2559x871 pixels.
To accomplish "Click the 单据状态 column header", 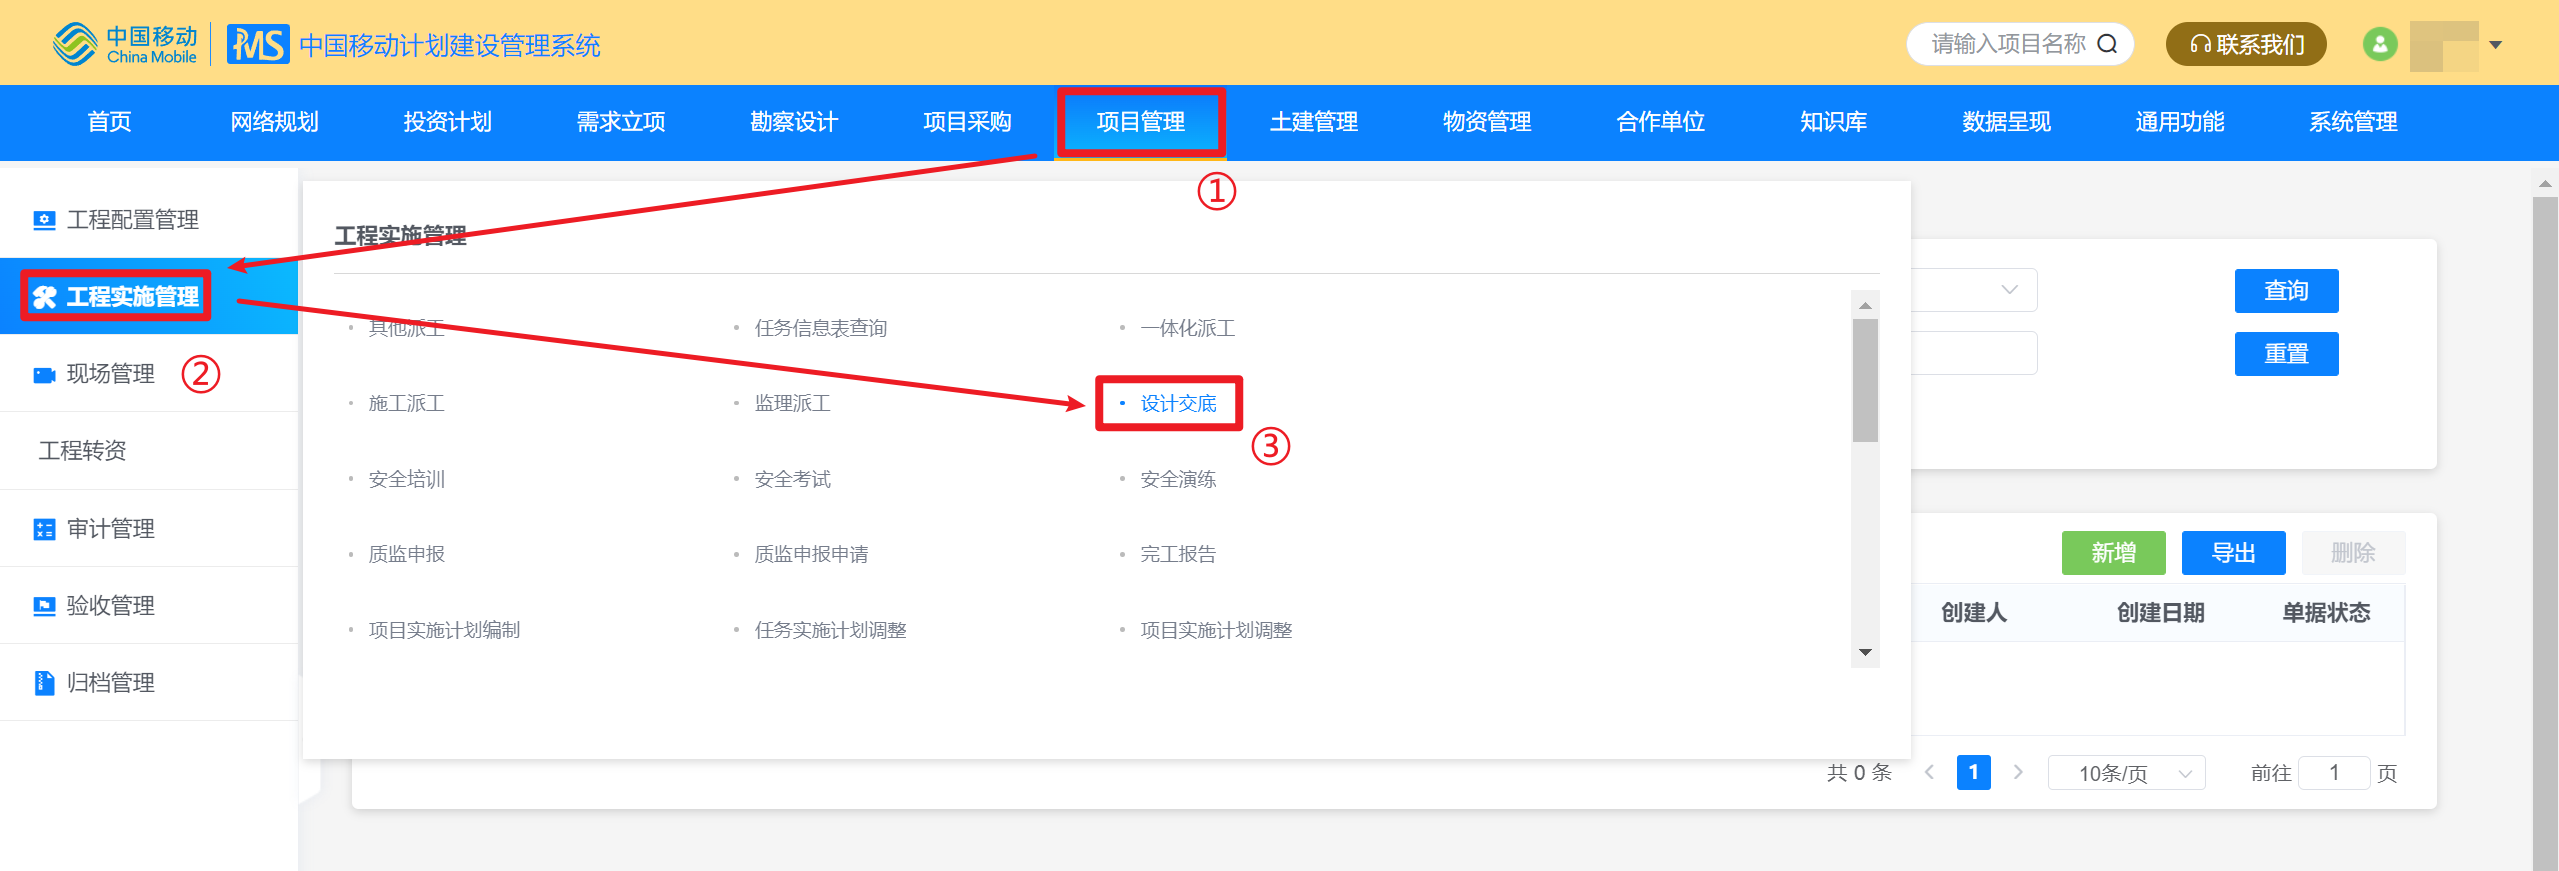I will point(2326,613).
